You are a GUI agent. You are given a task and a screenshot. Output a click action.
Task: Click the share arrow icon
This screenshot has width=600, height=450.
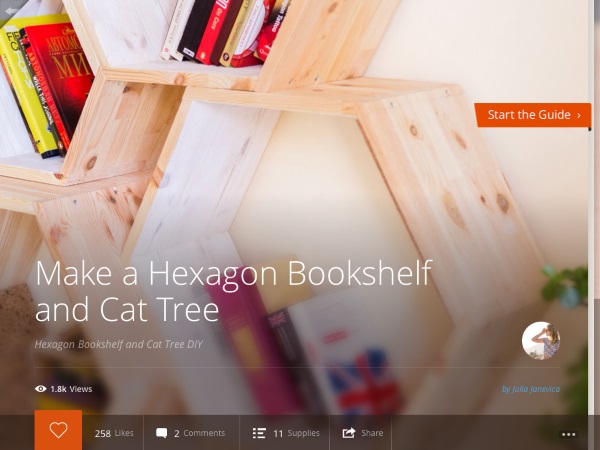[x=349, y=433]
